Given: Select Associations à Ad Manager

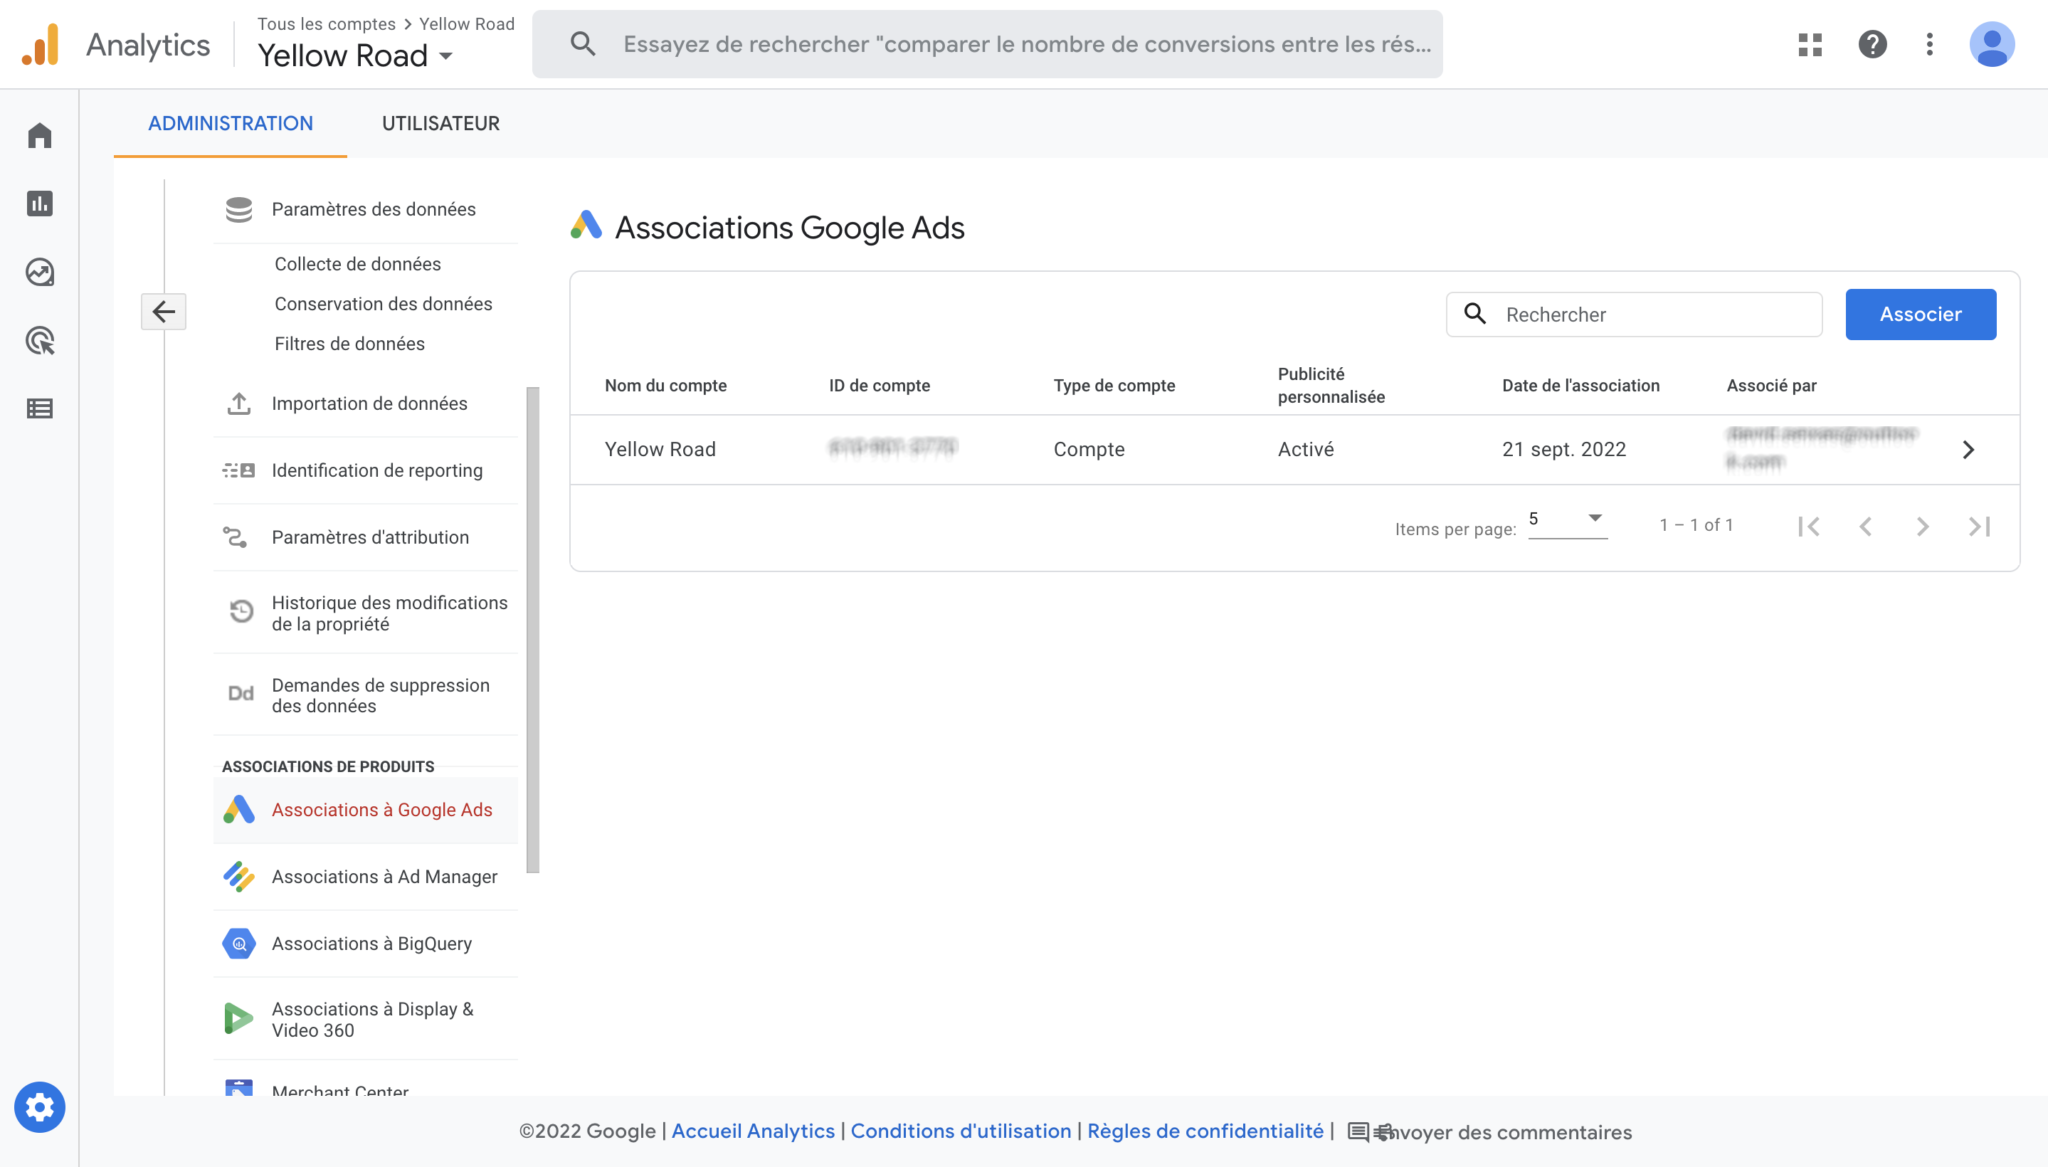Looking at the screenshot, I should click(x=366, y=877).
